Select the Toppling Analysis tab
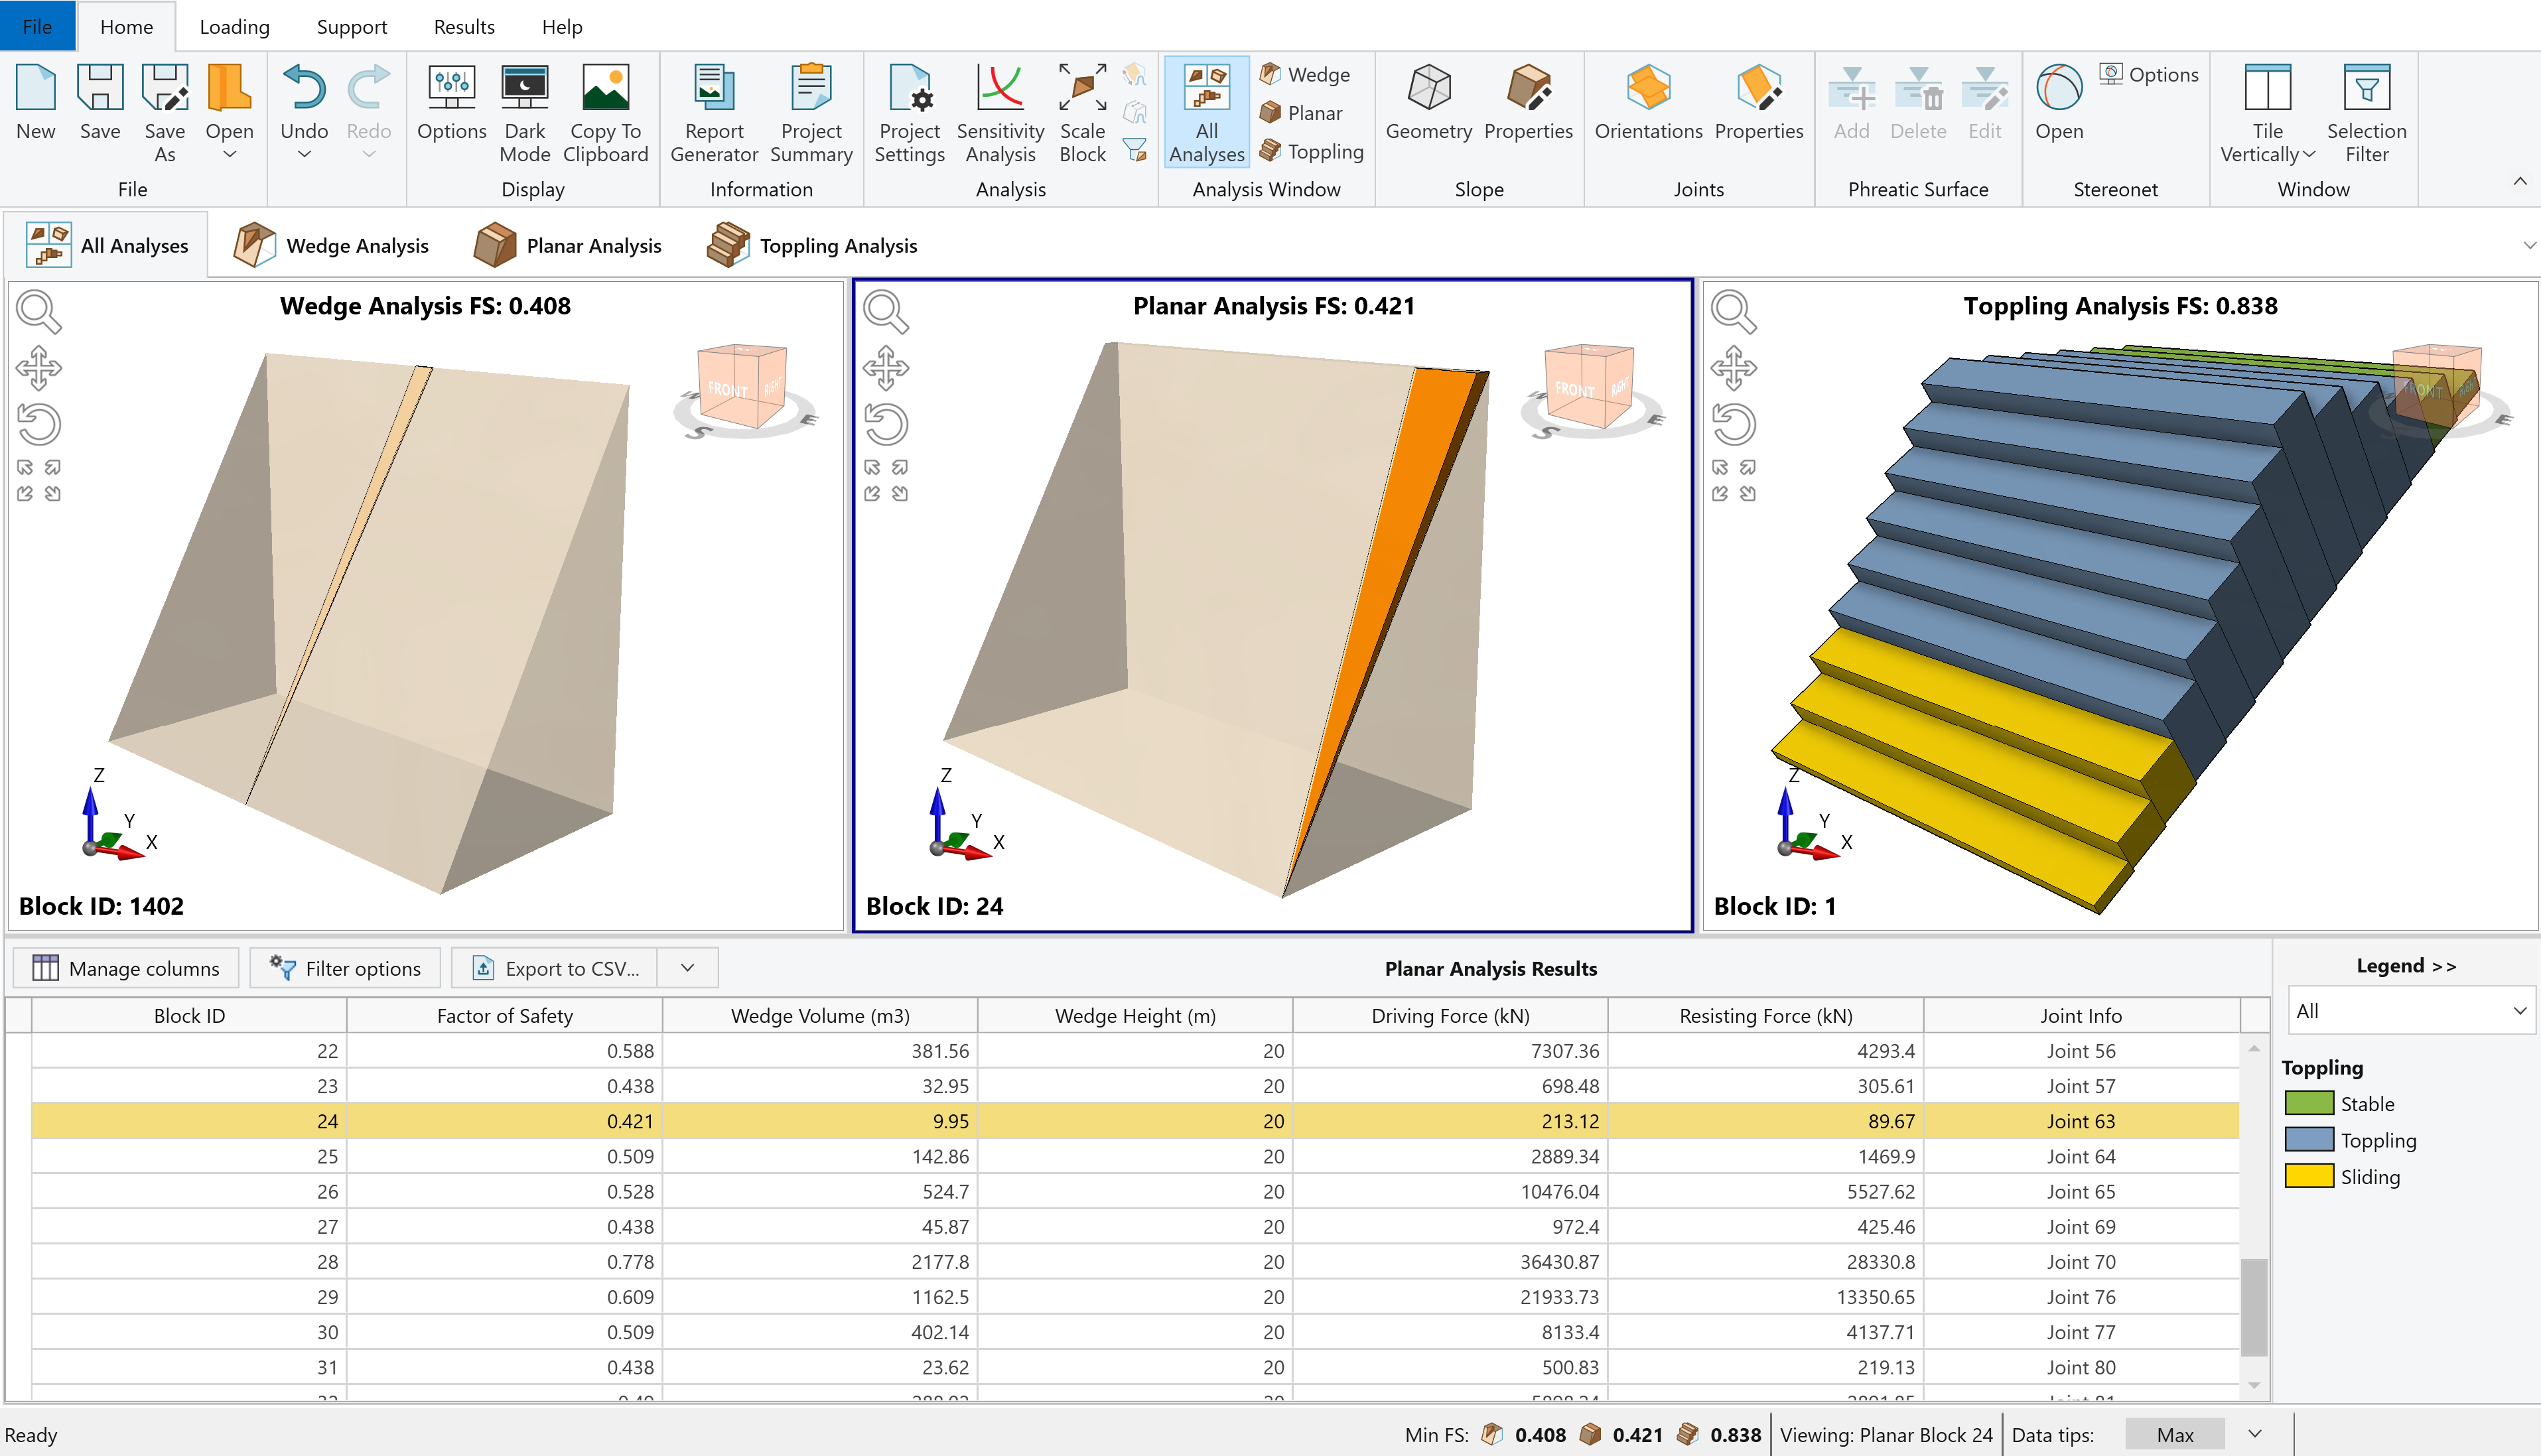The width and height of the screenshot is (2541, 1456). click(x=812, y=245)
